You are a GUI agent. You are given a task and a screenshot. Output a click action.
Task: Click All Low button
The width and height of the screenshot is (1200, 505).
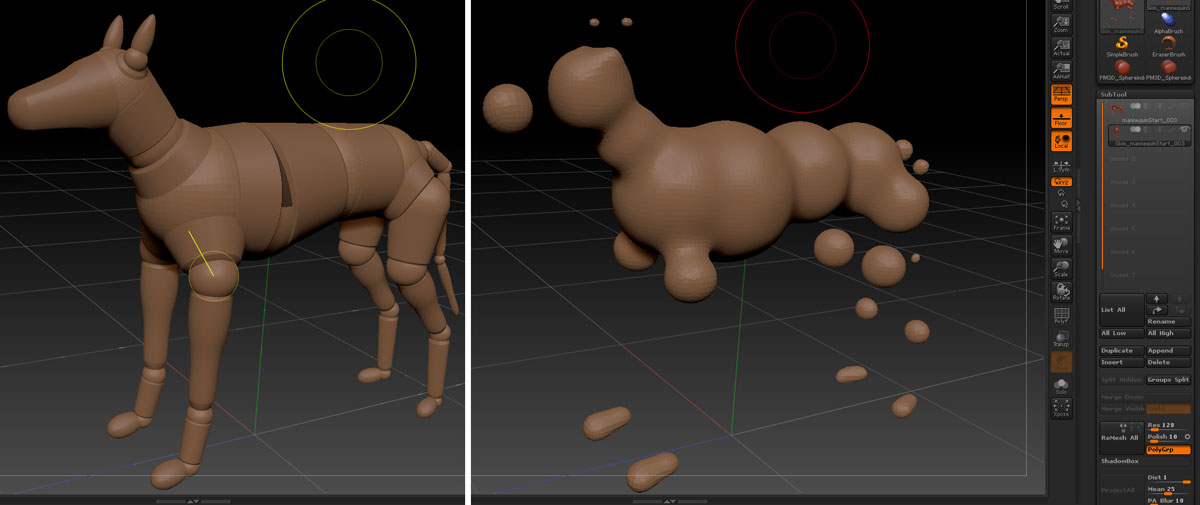tap(1122, 333)
